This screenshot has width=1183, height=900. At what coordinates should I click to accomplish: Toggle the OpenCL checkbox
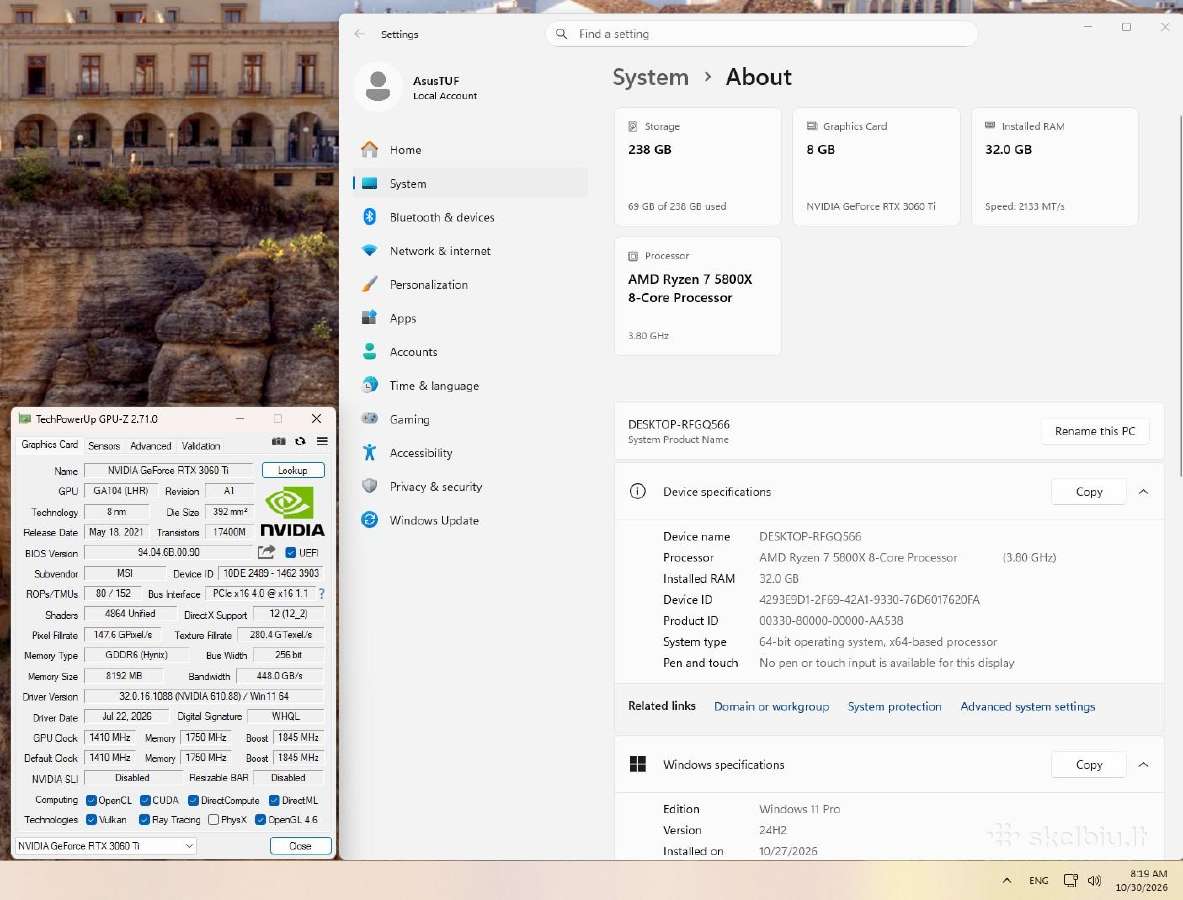tap(91, 800)
